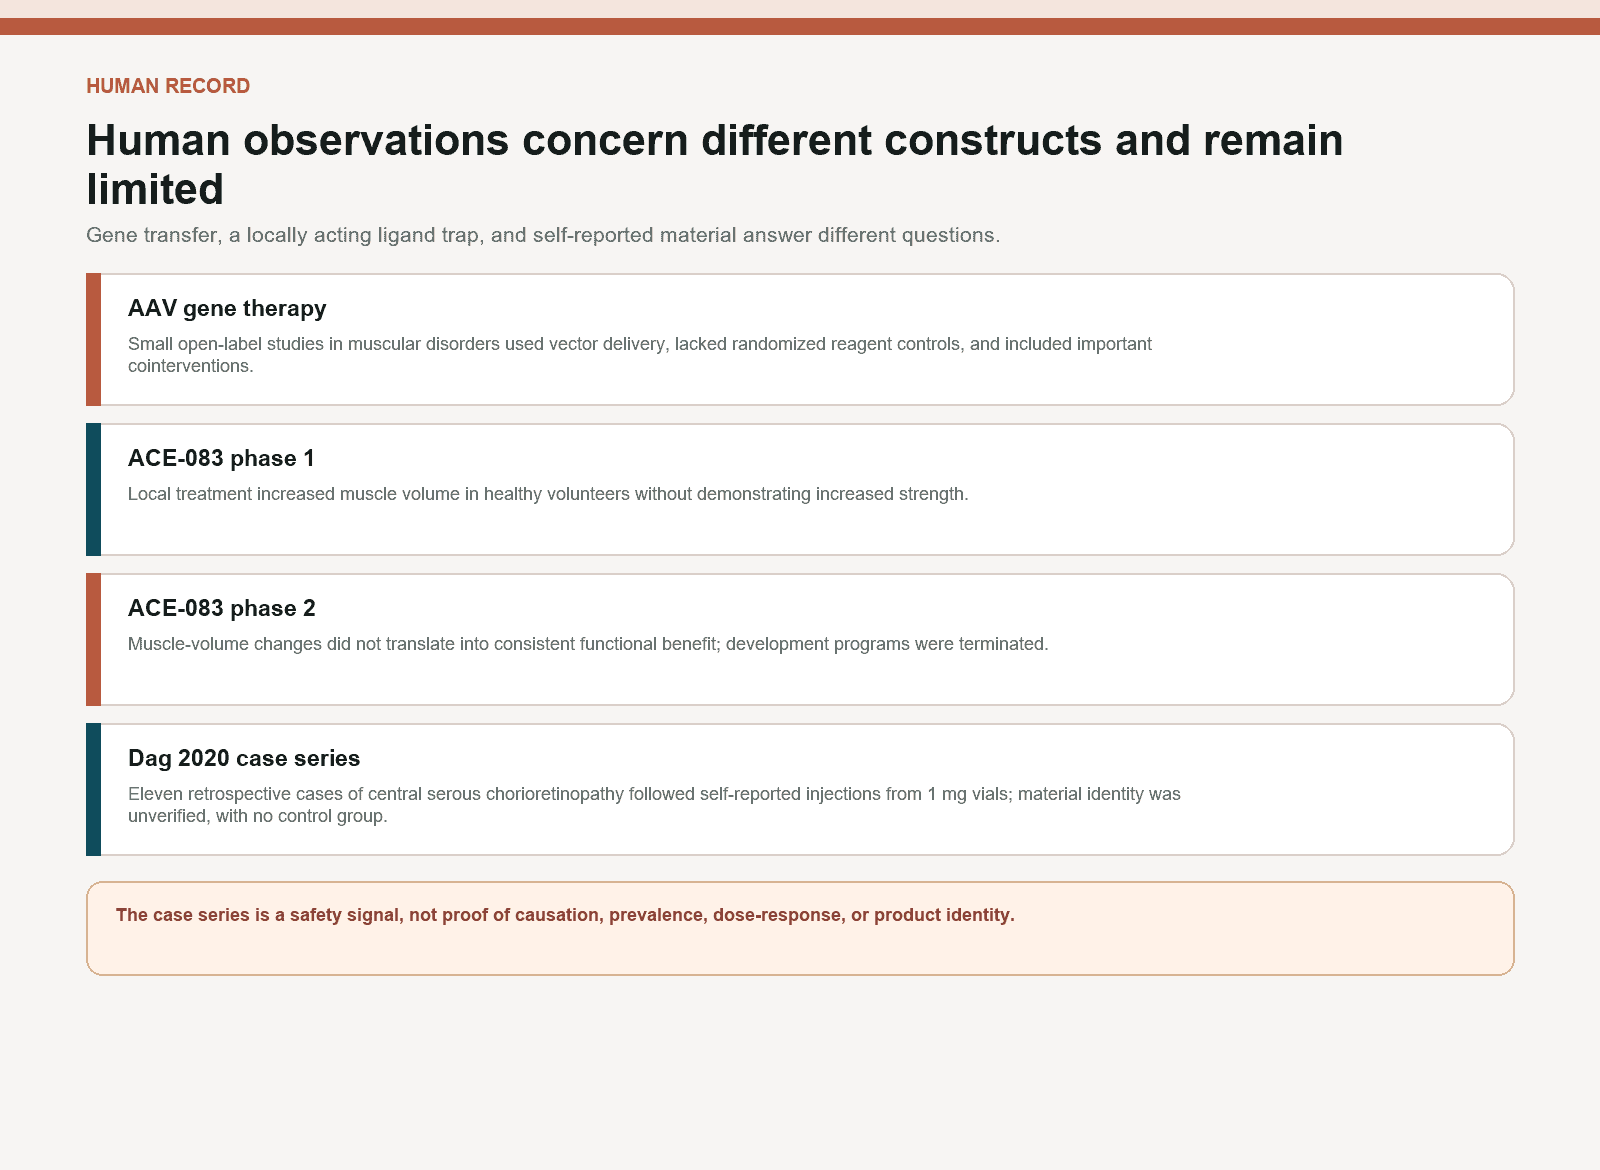This screenshot has height=1170, width=1600.
Task: Select the main slide headline text
Action: click(715, 165)
